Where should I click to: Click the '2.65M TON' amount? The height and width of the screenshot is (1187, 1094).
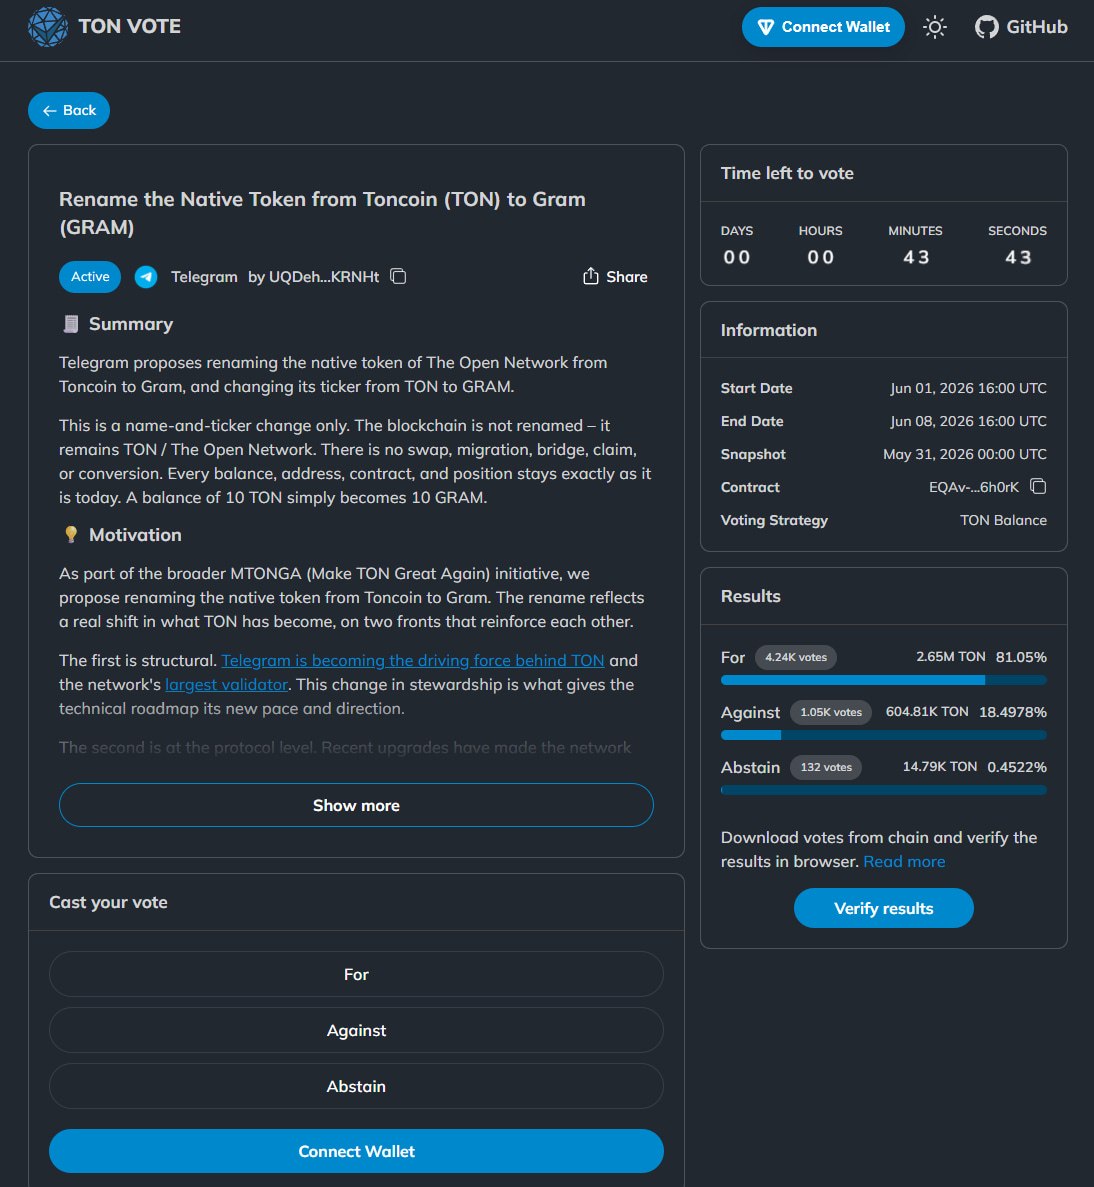pos(951,657)
